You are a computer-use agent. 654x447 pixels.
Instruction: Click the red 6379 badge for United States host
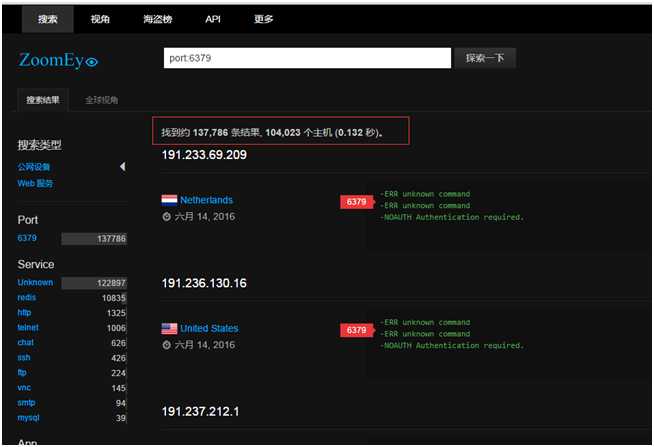tap(357, 330)
